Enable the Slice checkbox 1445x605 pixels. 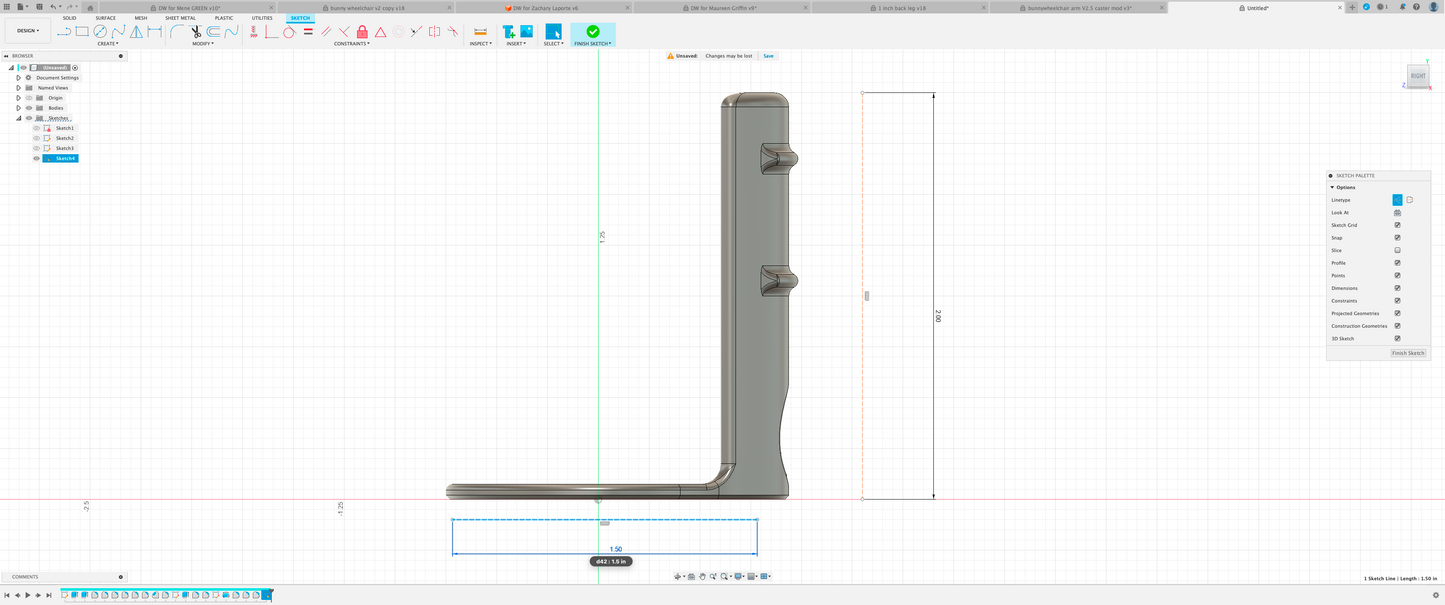1397,251
